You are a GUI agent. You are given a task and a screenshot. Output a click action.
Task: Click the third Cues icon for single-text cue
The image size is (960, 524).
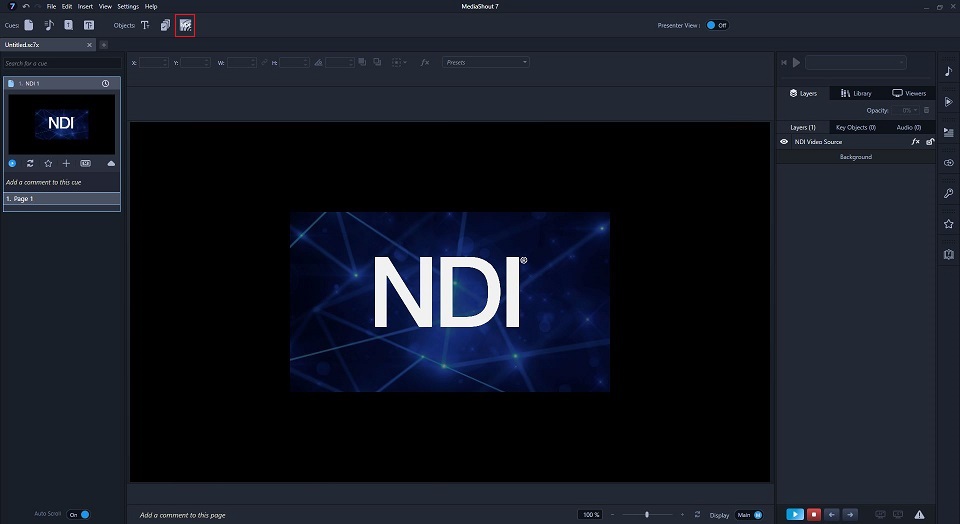click(69, 25)
